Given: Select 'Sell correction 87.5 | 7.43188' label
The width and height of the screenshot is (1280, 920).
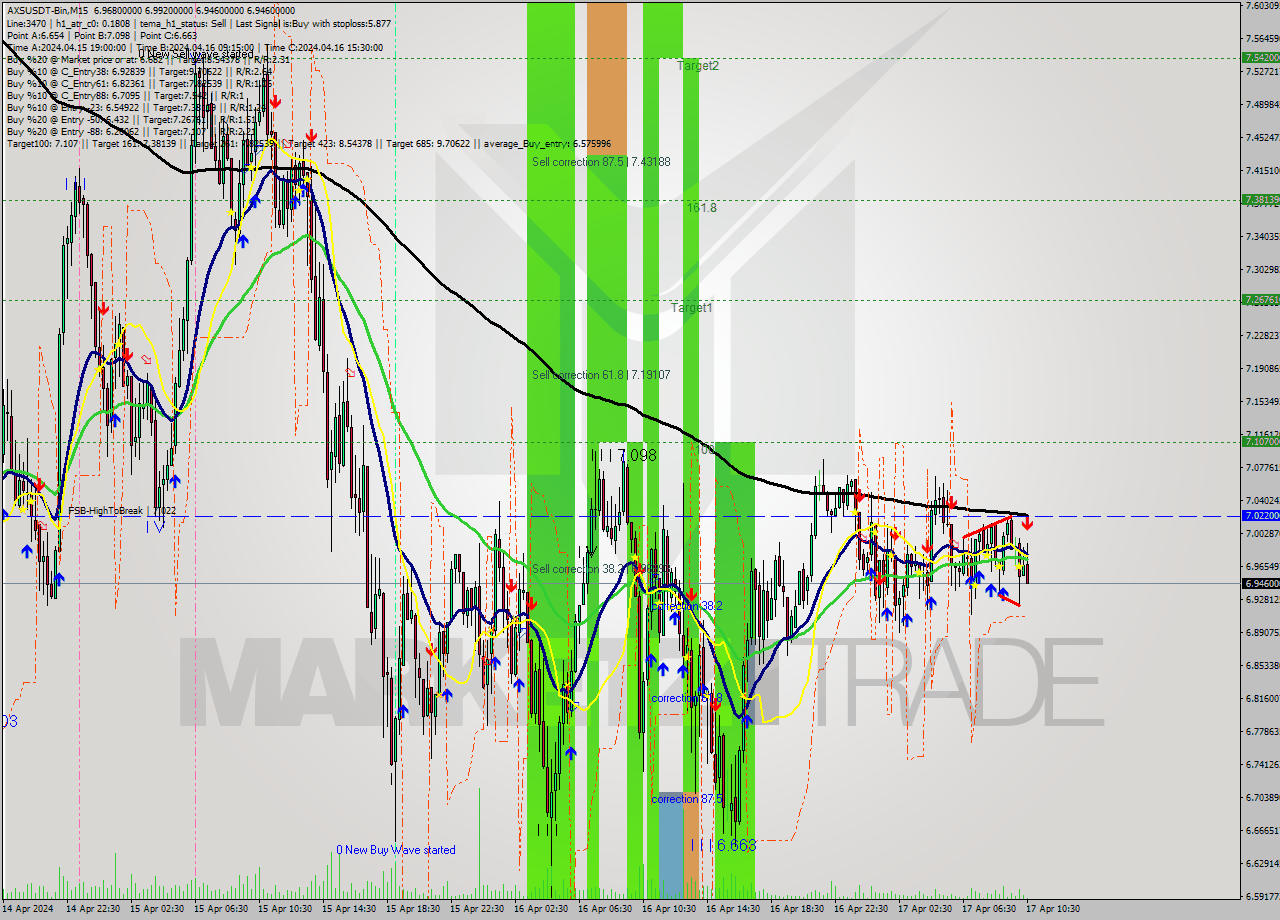Looking at the screenshot, I should (601, 161).
